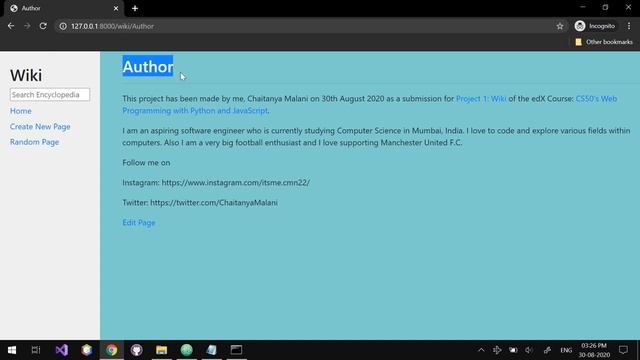The image size is (640, 360).
Task: Open the green round app in taskbar
Action: click(187, 350)
